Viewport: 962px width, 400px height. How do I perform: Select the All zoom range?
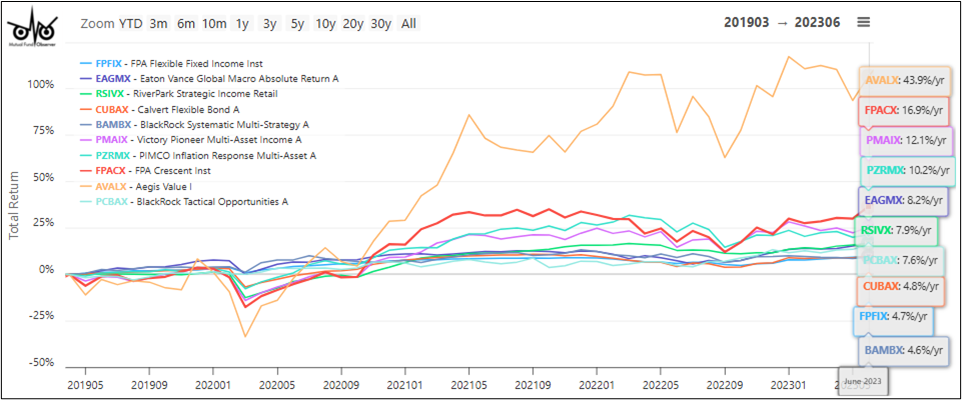click(x=408, y=23)
